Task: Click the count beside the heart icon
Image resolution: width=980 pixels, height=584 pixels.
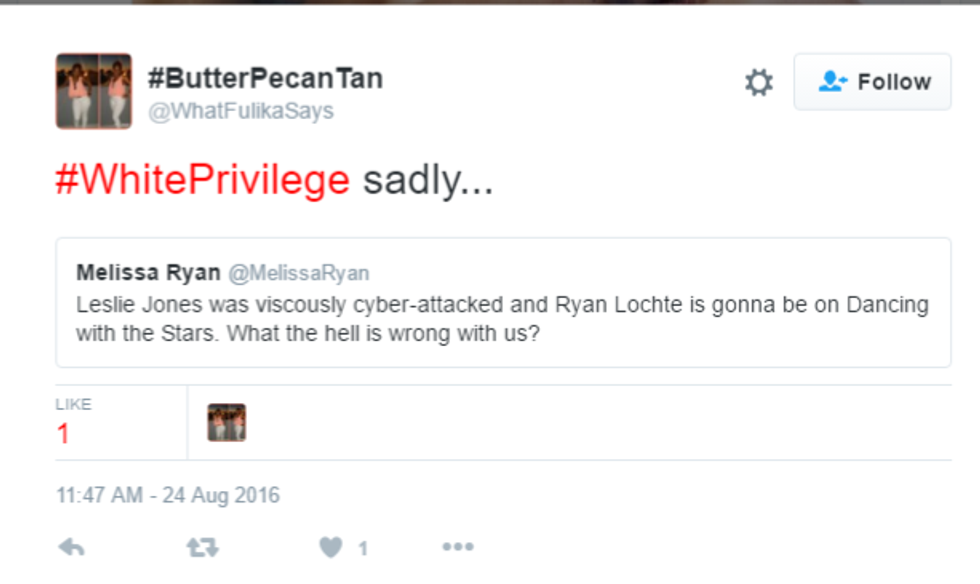Action: pyautogui.click(x=363, y=548)
